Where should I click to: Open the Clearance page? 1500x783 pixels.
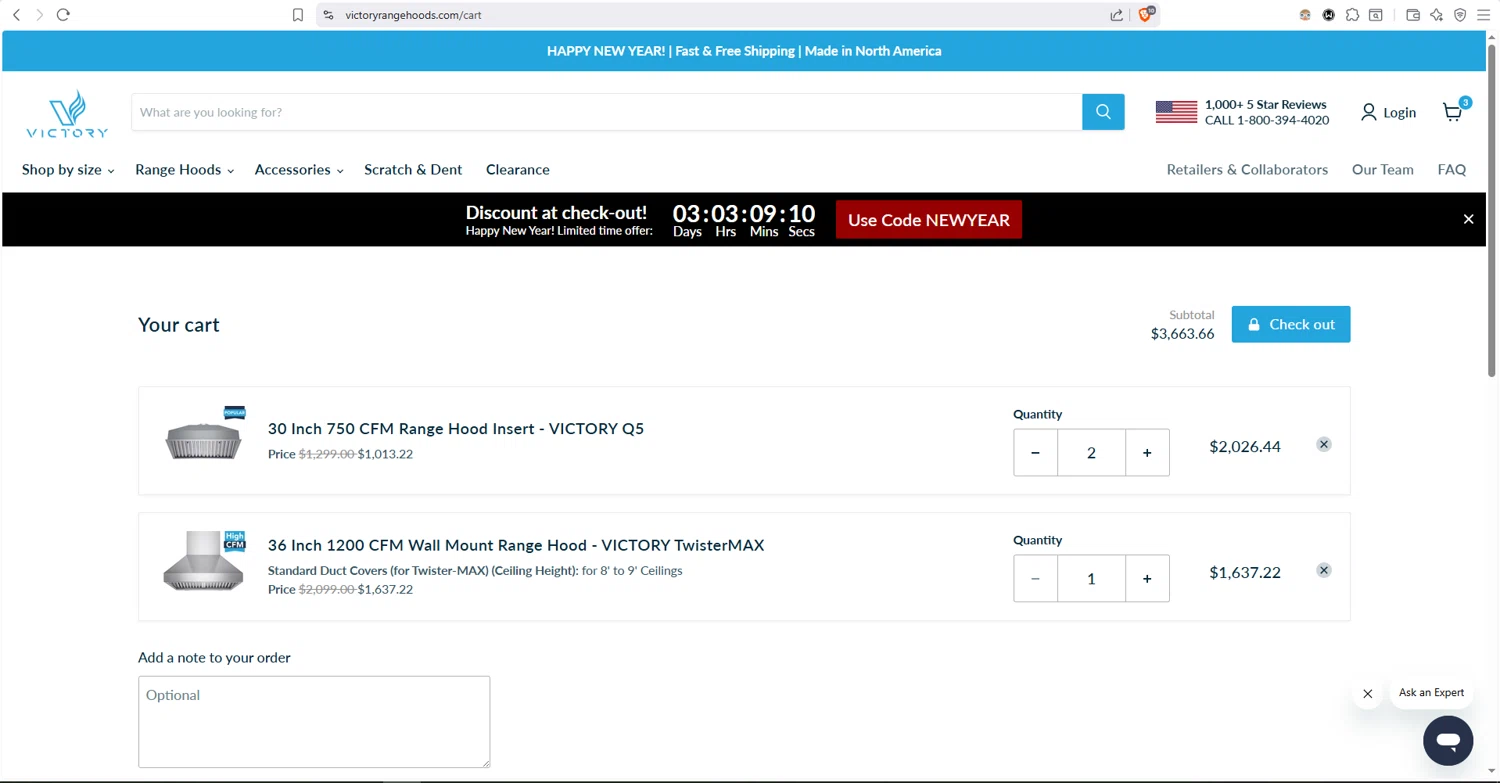click(x=518, y=170)
